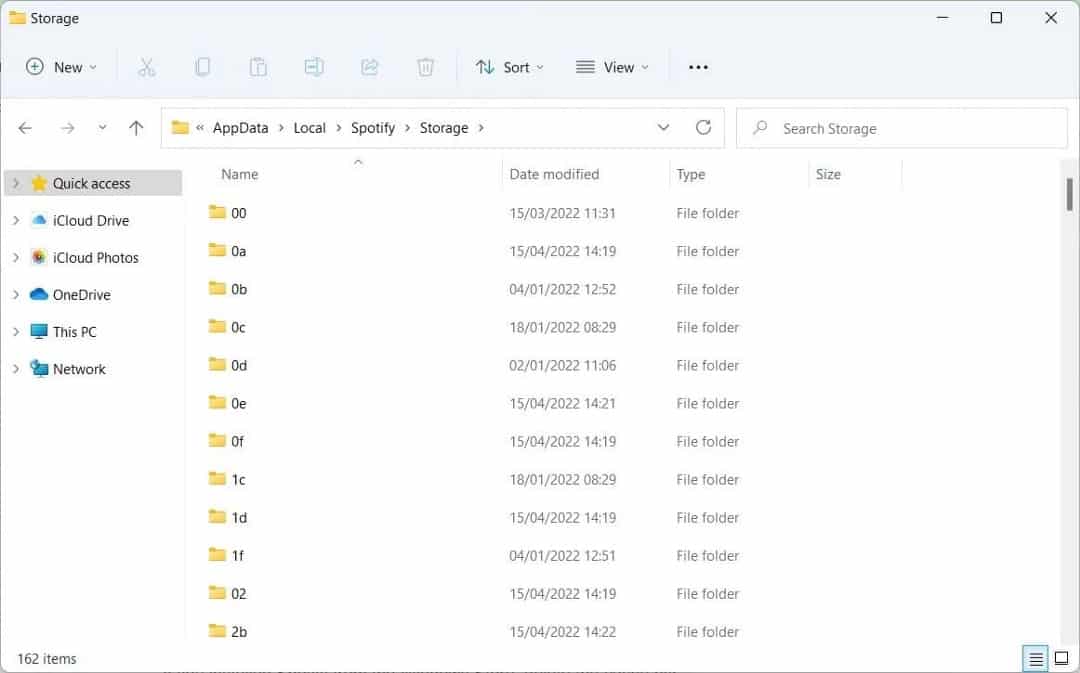Select the Cut icon in the toolbar
The width and height of the screenshot is (1080, 673).
[147, 67]
